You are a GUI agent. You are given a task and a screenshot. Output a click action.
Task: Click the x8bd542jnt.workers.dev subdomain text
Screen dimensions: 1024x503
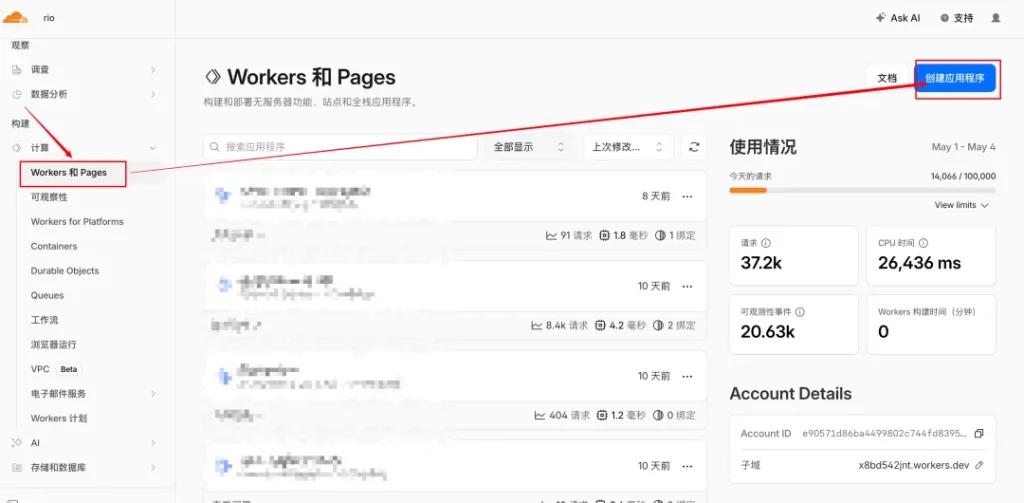point(914,465)
